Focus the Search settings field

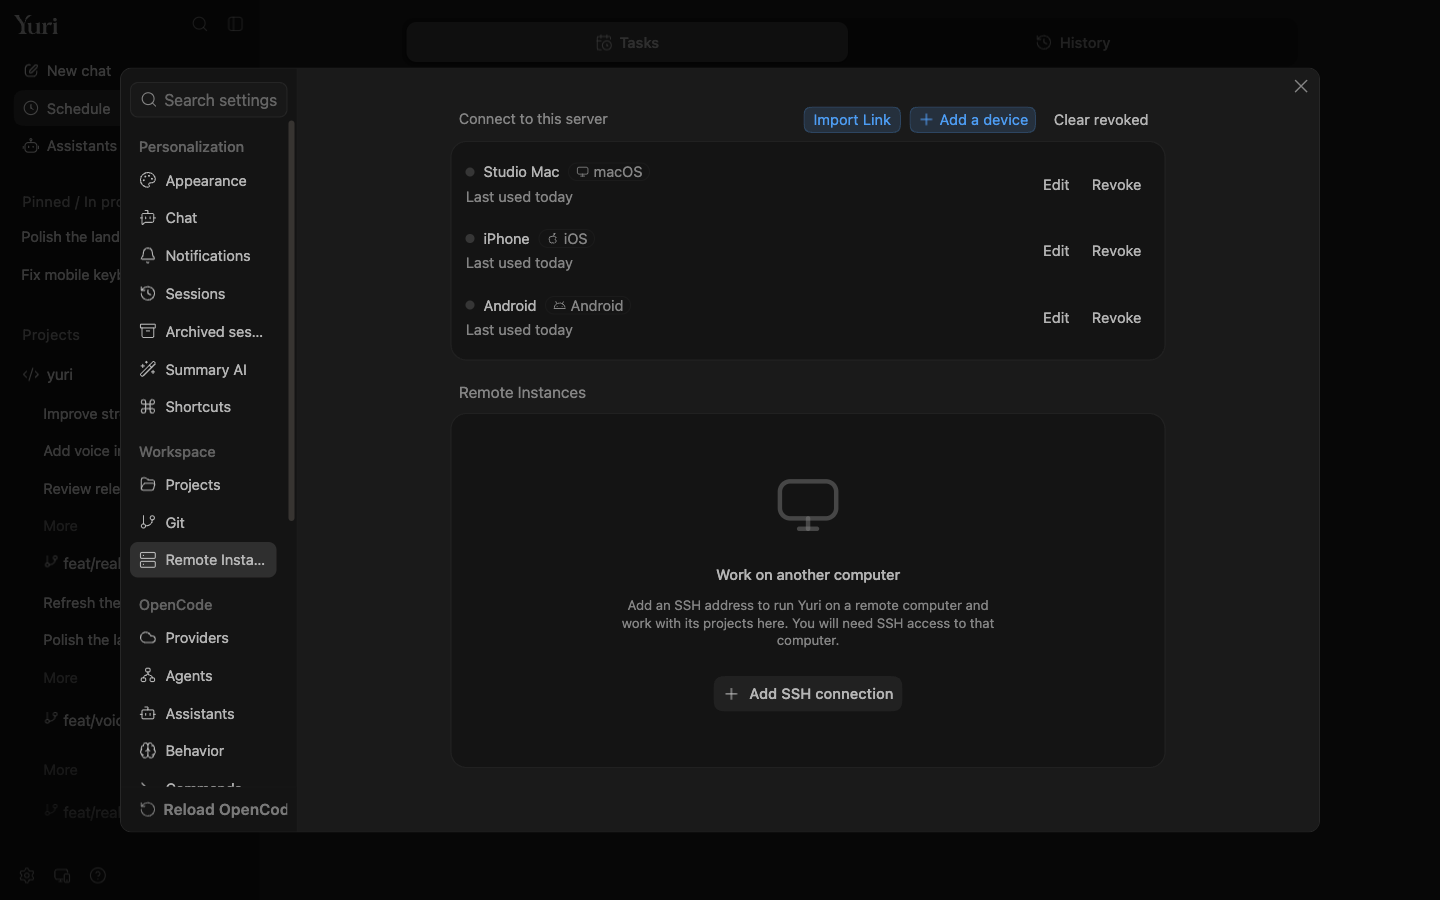tap(209, 100)
